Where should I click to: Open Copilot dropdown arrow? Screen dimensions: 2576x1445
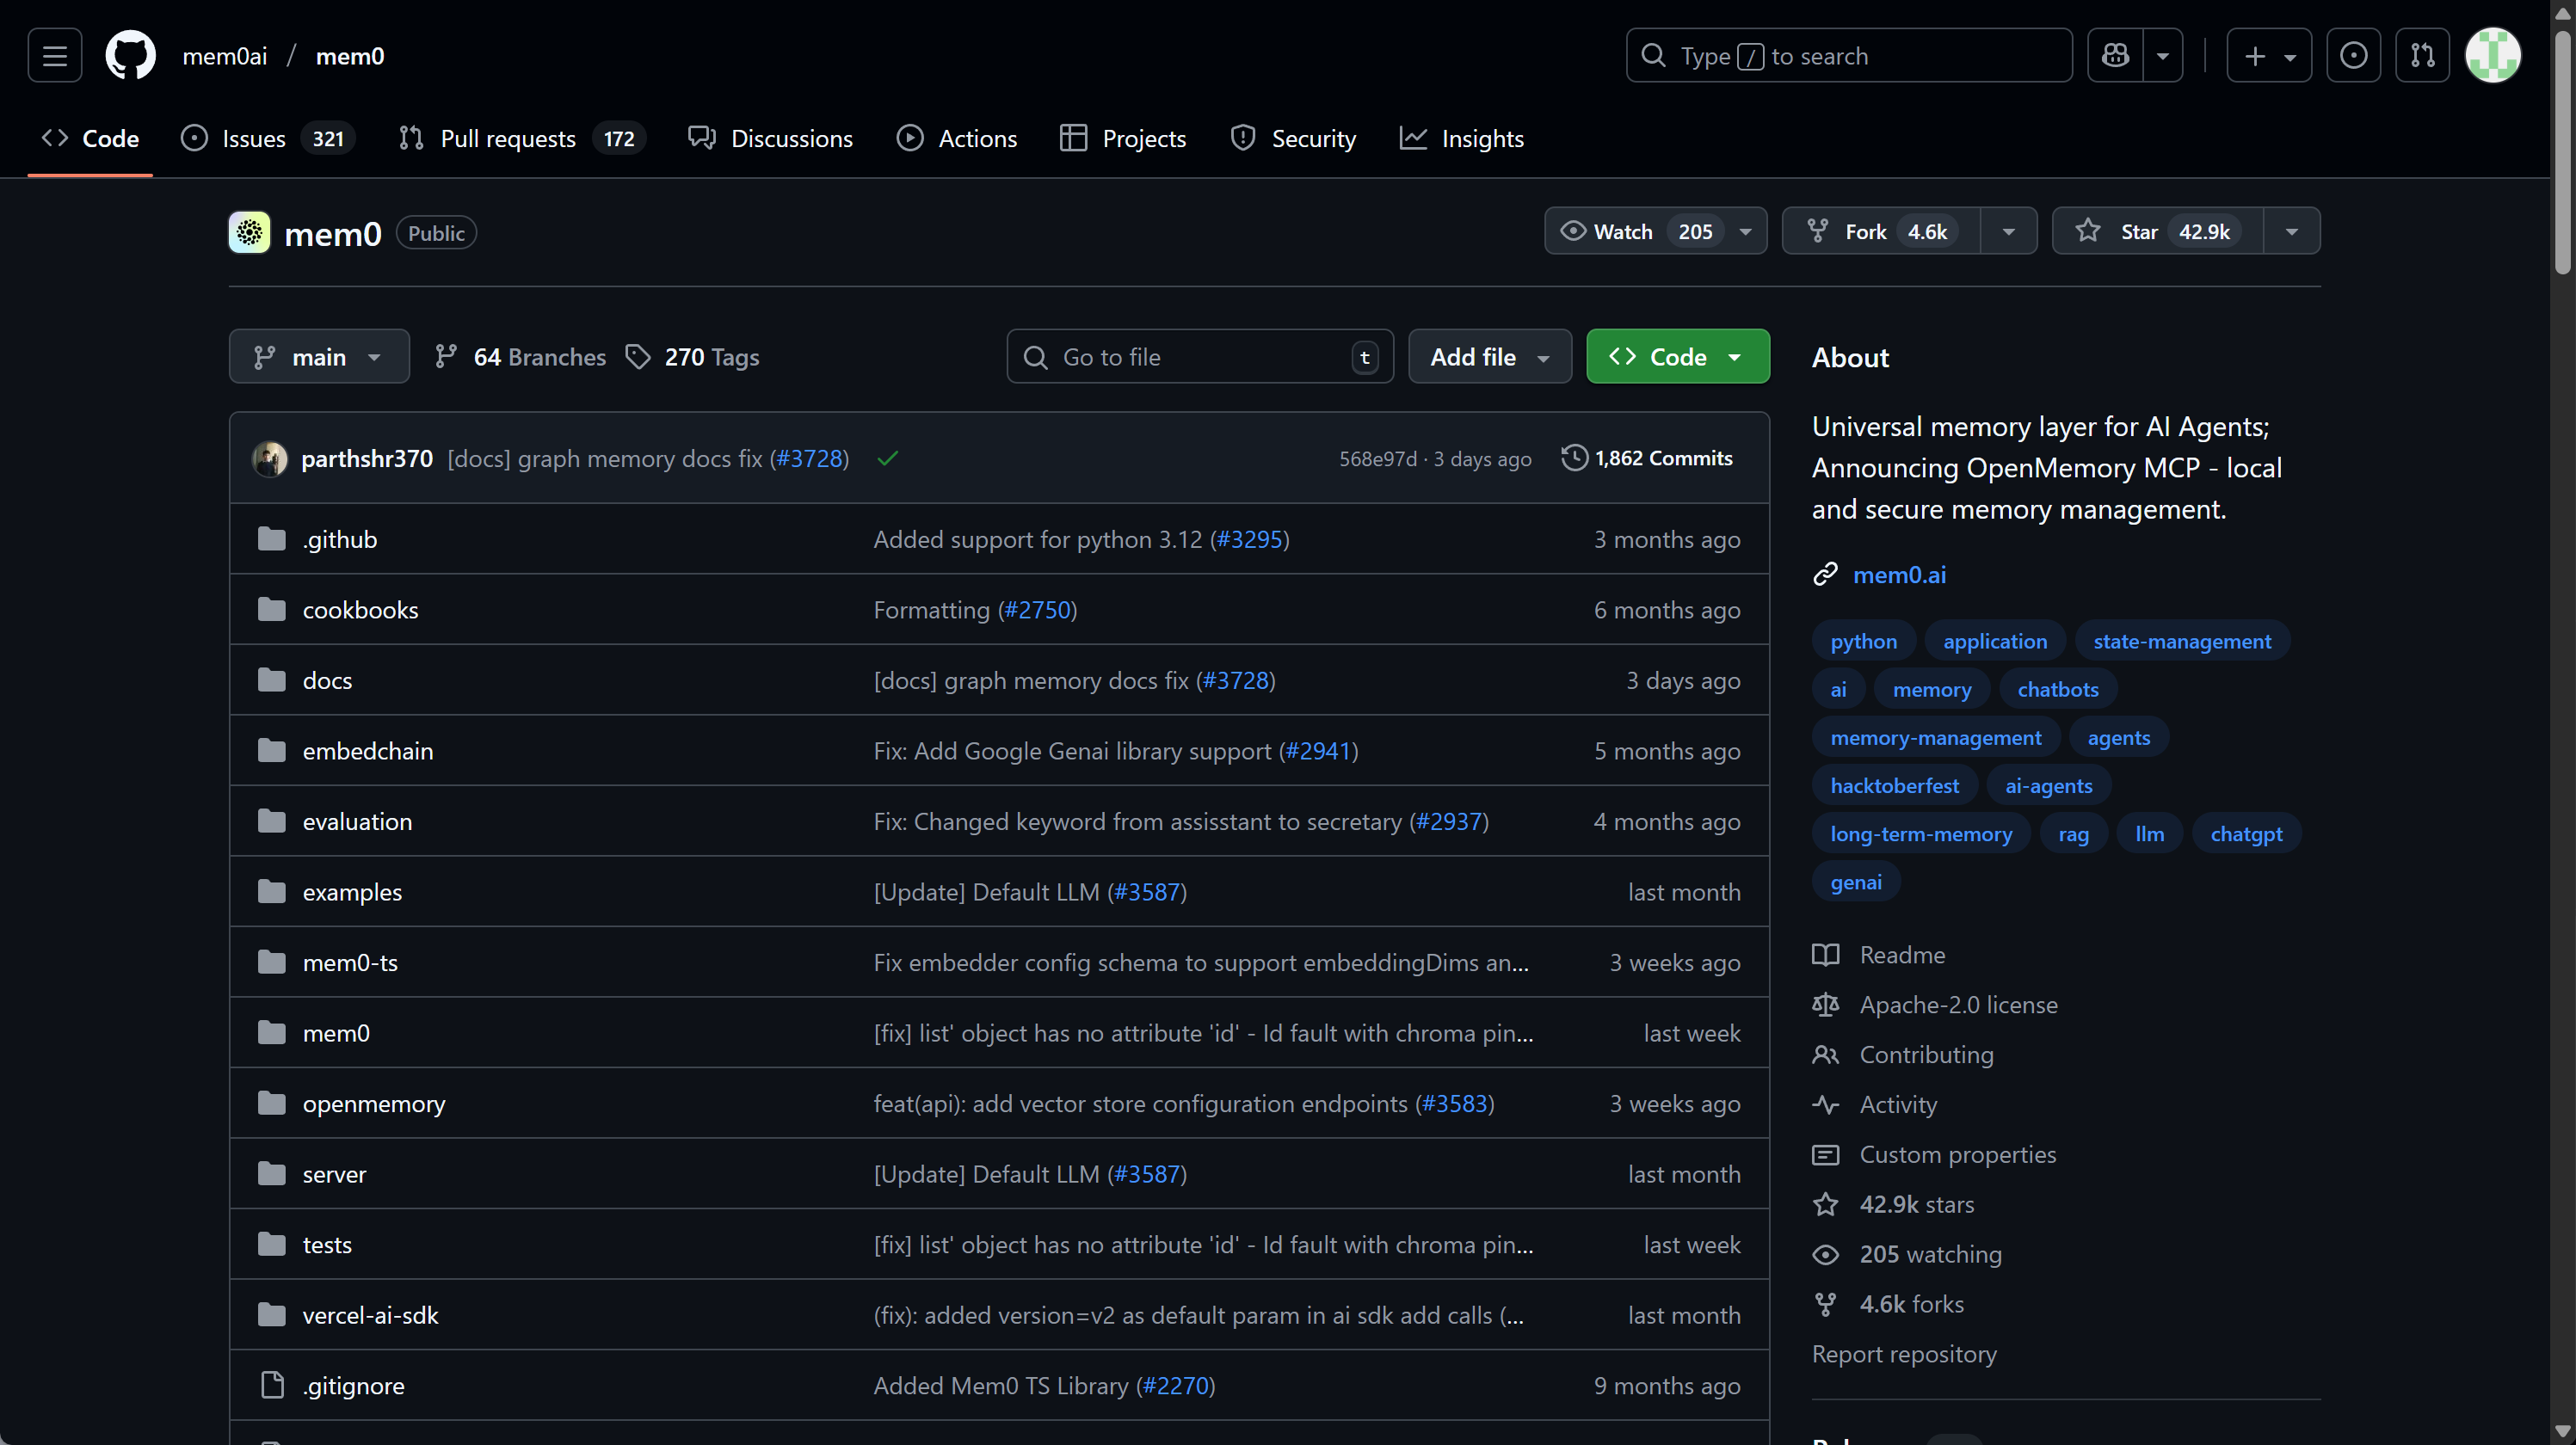pos(2163,55)
